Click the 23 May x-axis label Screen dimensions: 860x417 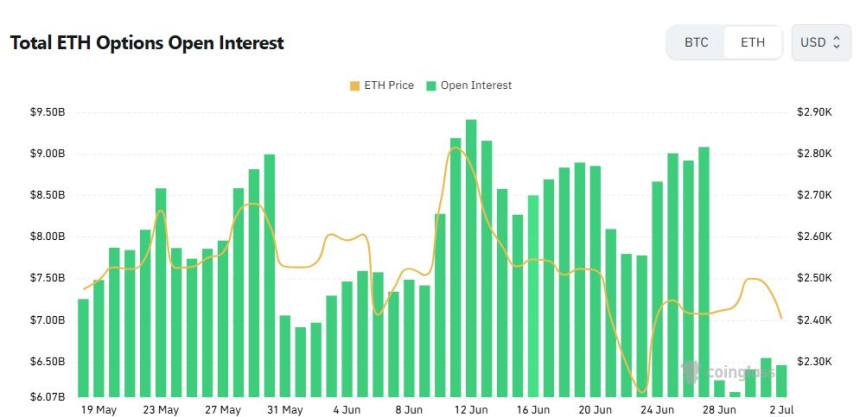click(161, 410)
